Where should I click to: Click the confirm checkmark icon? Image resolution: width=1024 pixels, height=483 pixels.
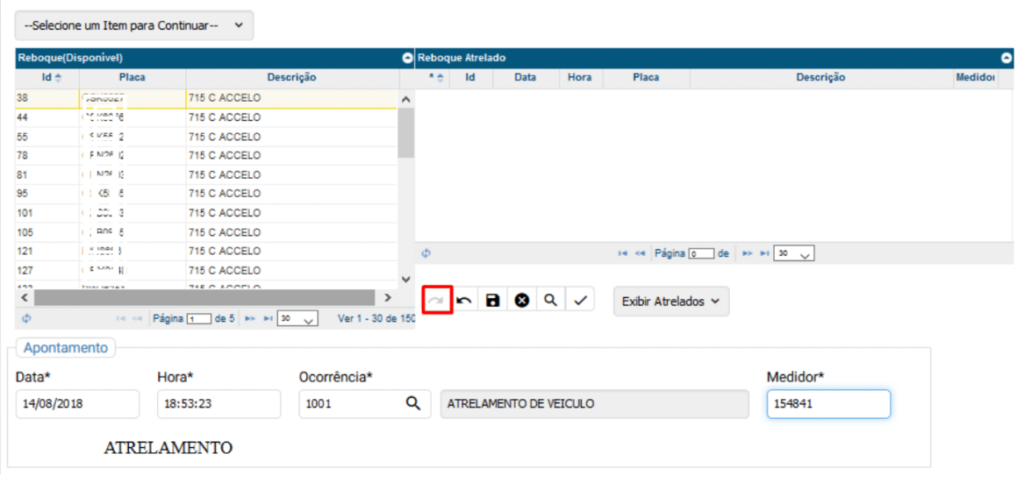click(579, 300)
